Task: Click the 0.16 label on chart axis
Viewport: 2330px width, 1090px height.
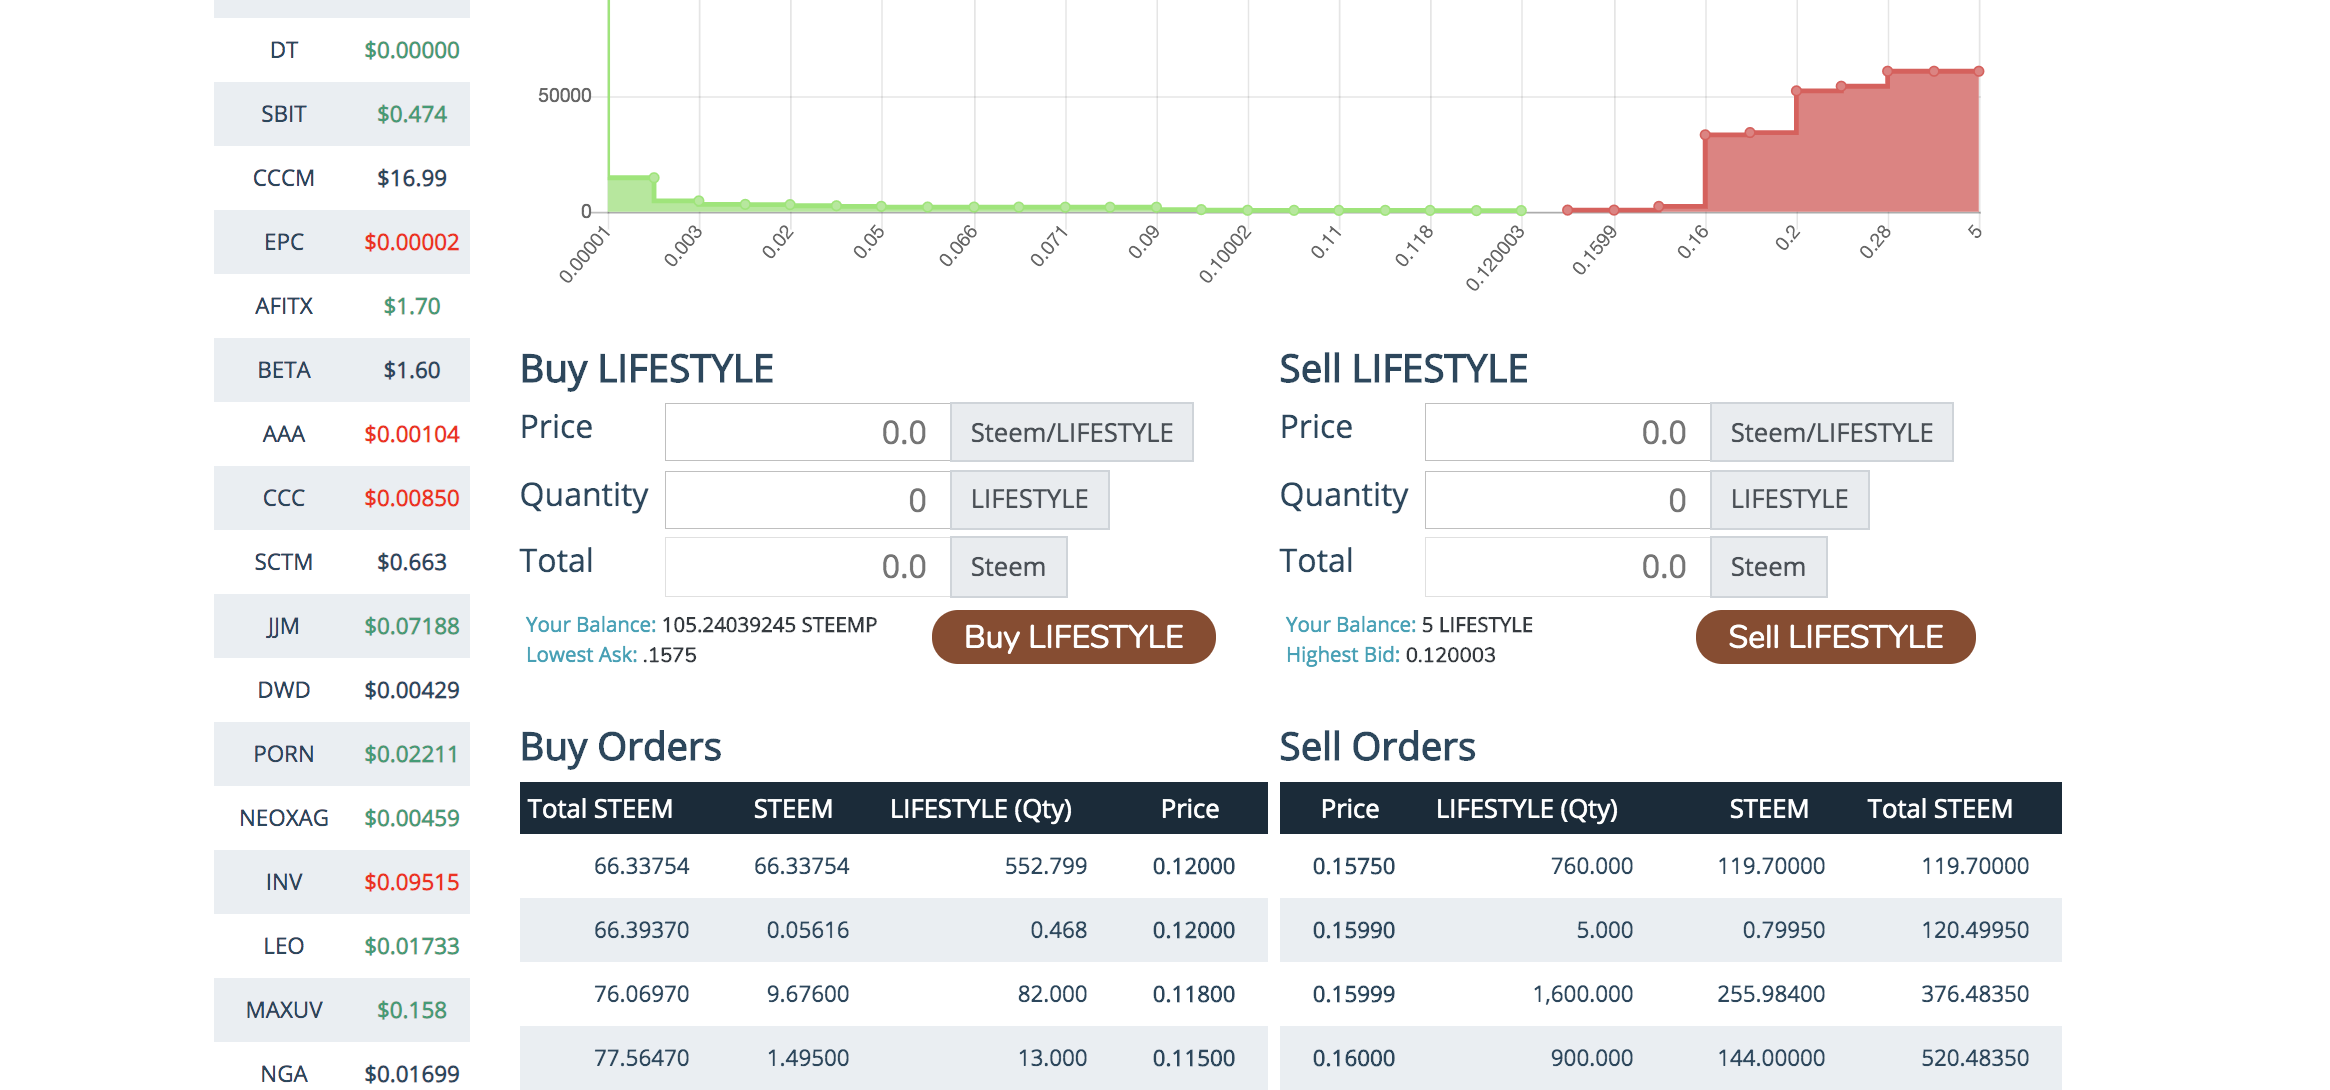Action: (1693, 242)
